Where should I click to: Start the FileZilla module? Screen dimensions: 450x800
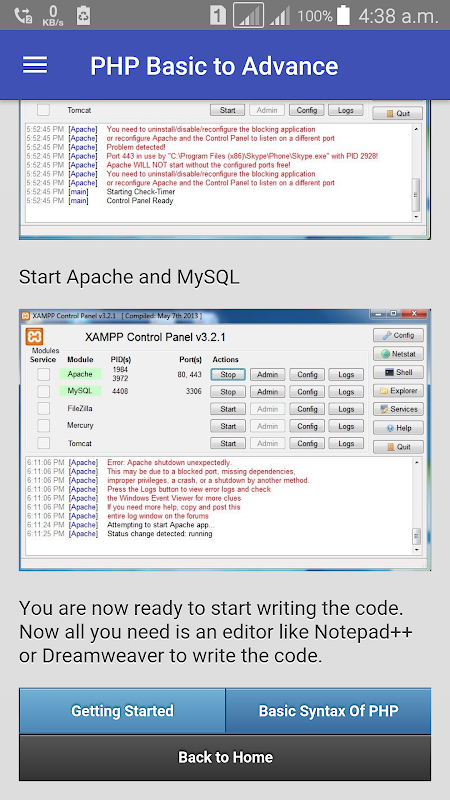pyautogui.click(x=228, y=409)
